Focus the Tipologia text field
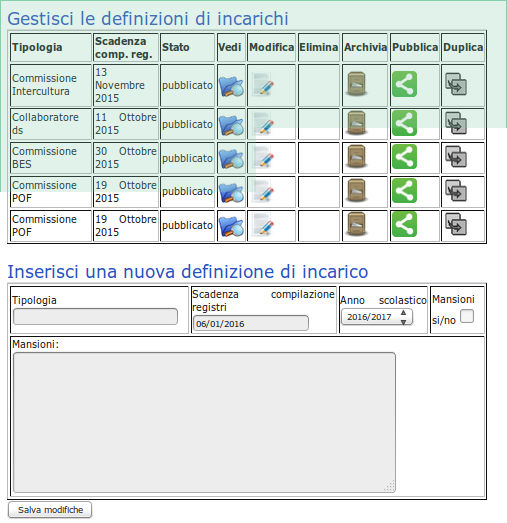Viewport: 507px width, 523px height. (95, 316)
